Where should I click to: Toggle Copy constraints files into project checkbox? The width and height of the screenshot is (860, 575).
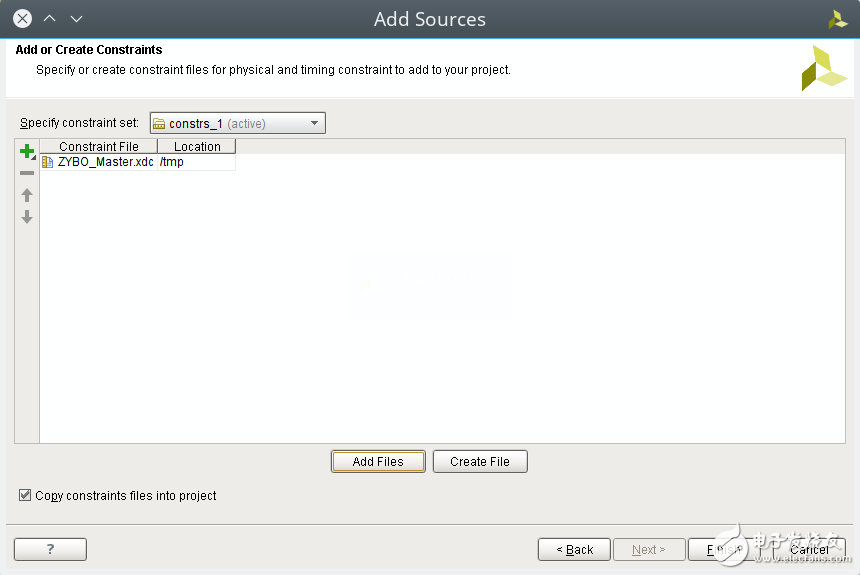pos(25,495)
